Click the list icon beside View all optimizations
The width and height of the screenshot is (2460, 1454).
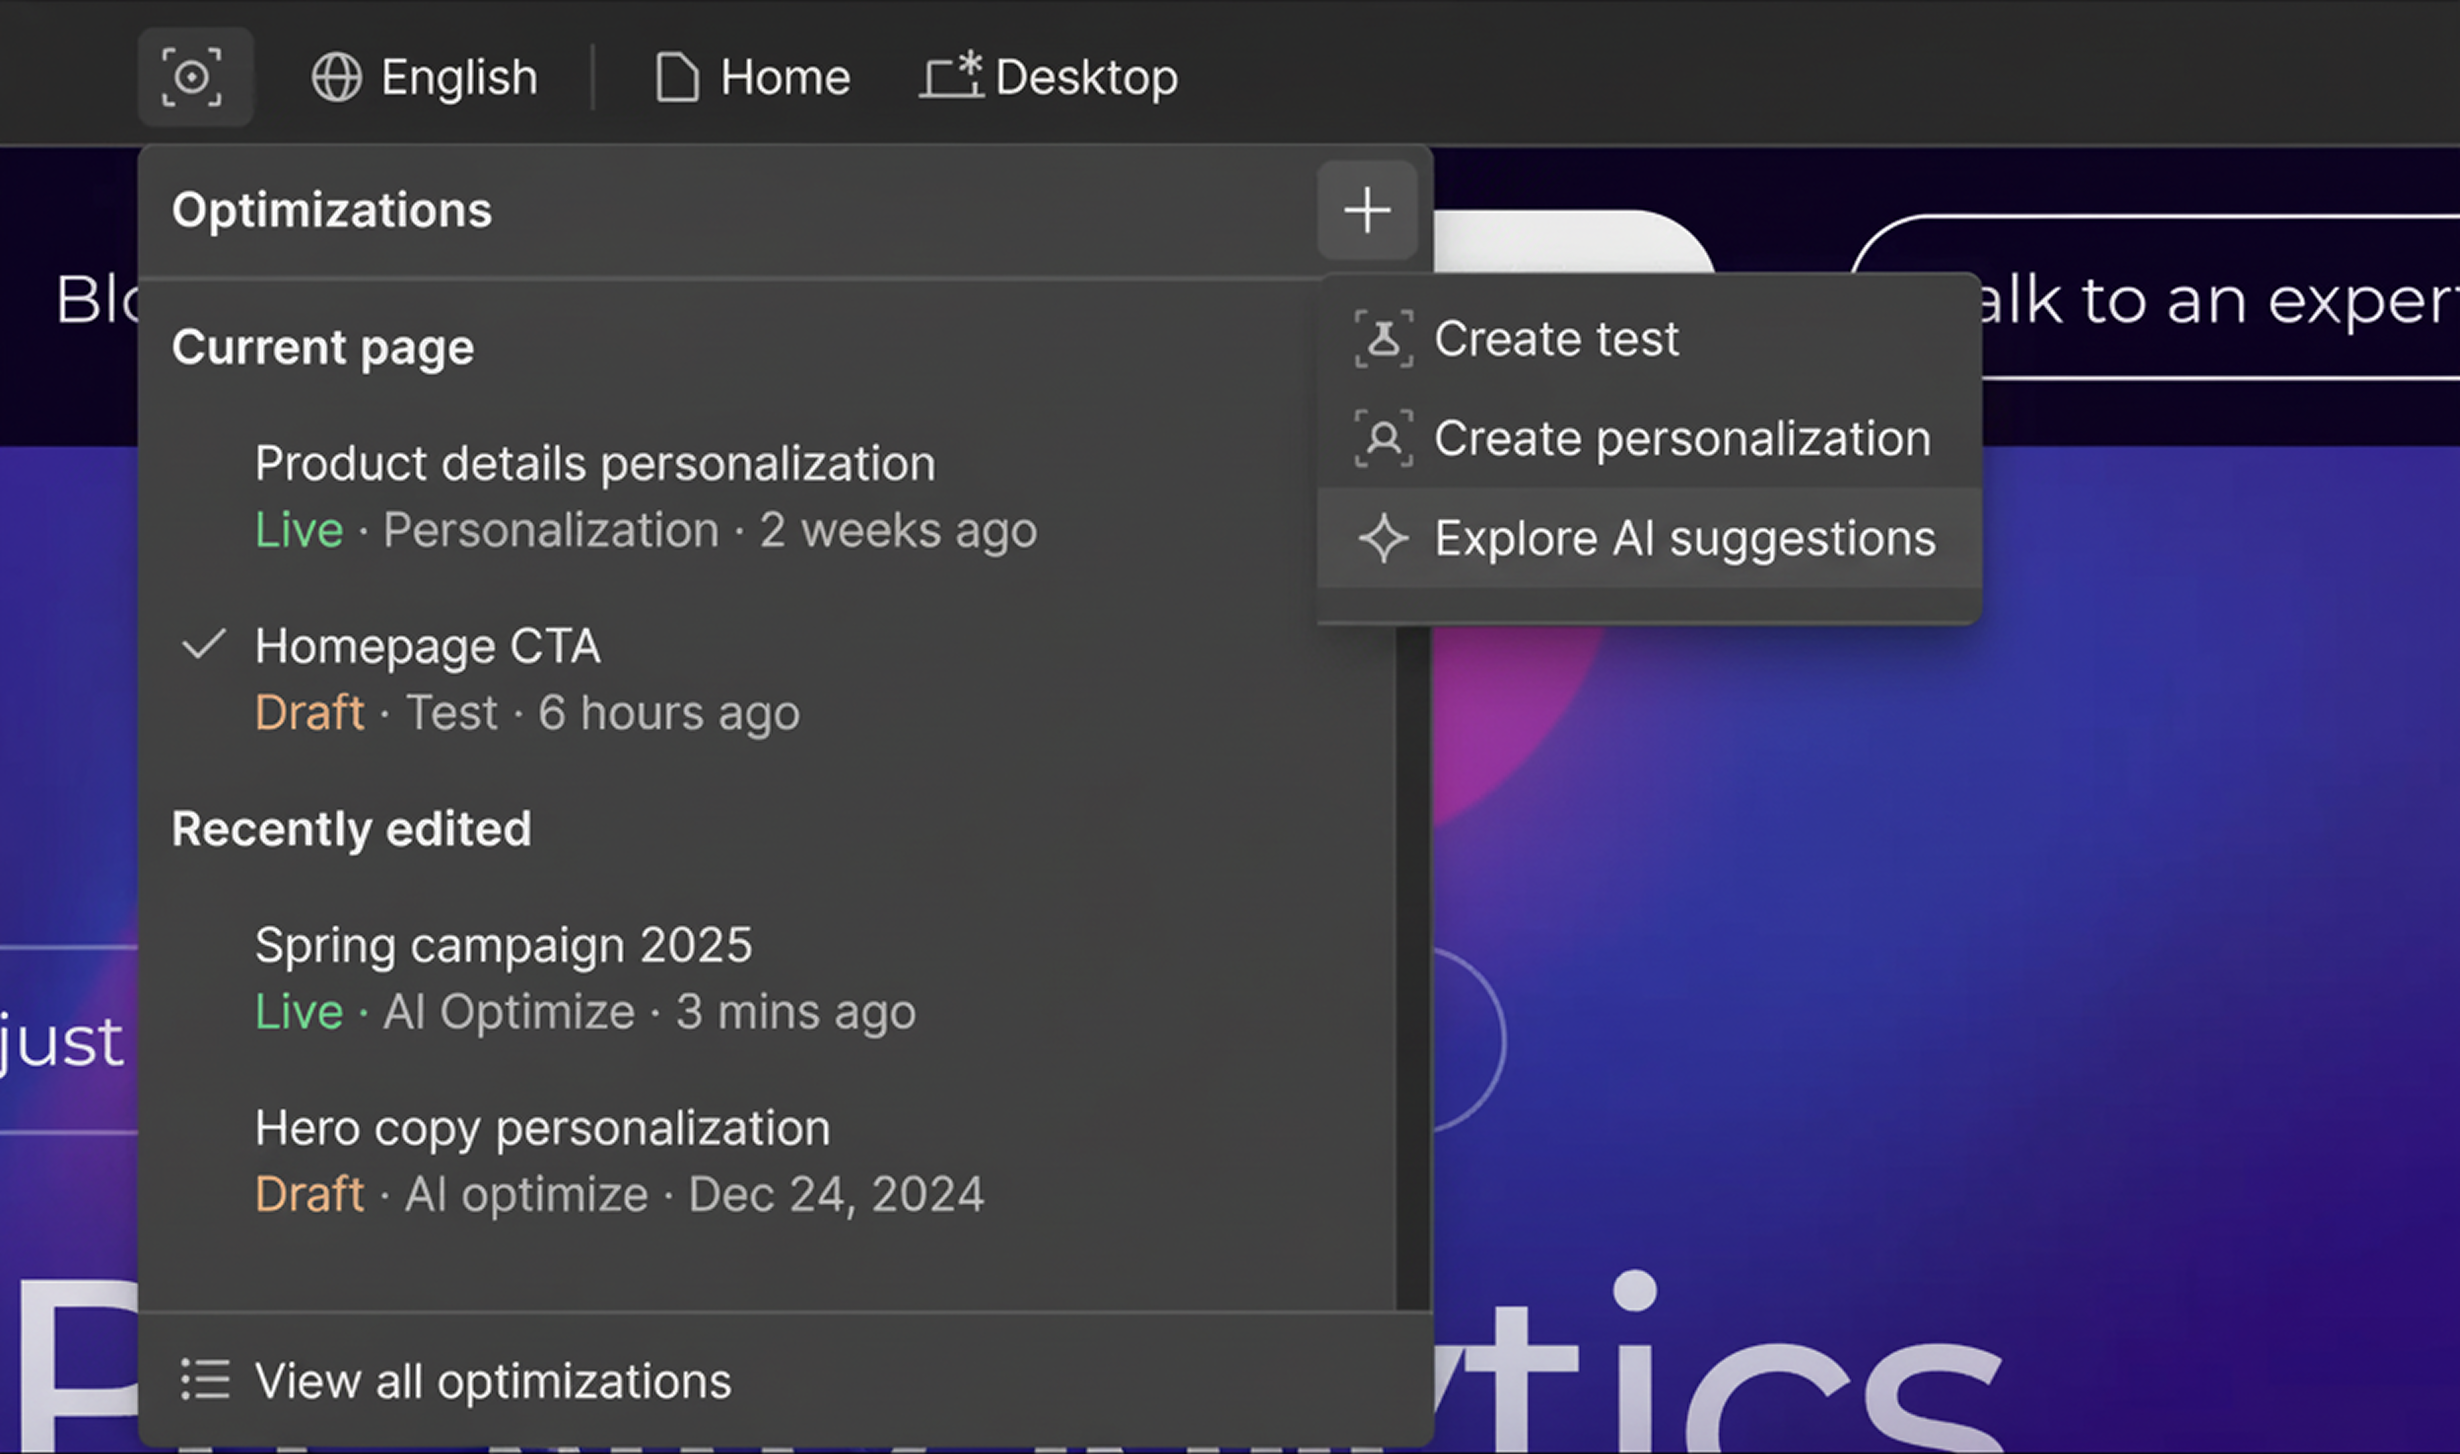205,1380
